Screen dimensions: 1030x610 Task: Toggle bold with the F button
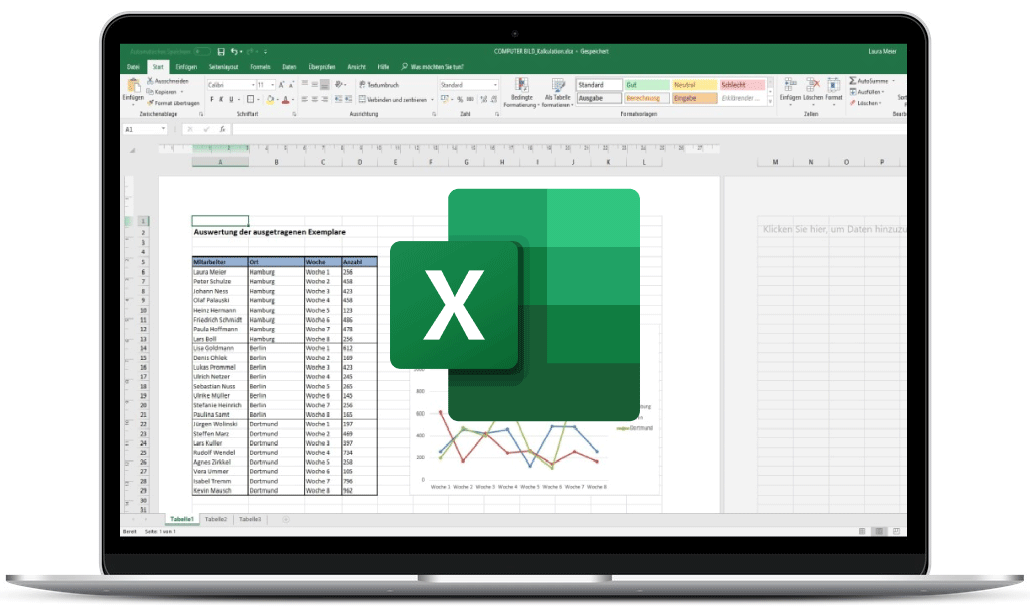point(212,100)
